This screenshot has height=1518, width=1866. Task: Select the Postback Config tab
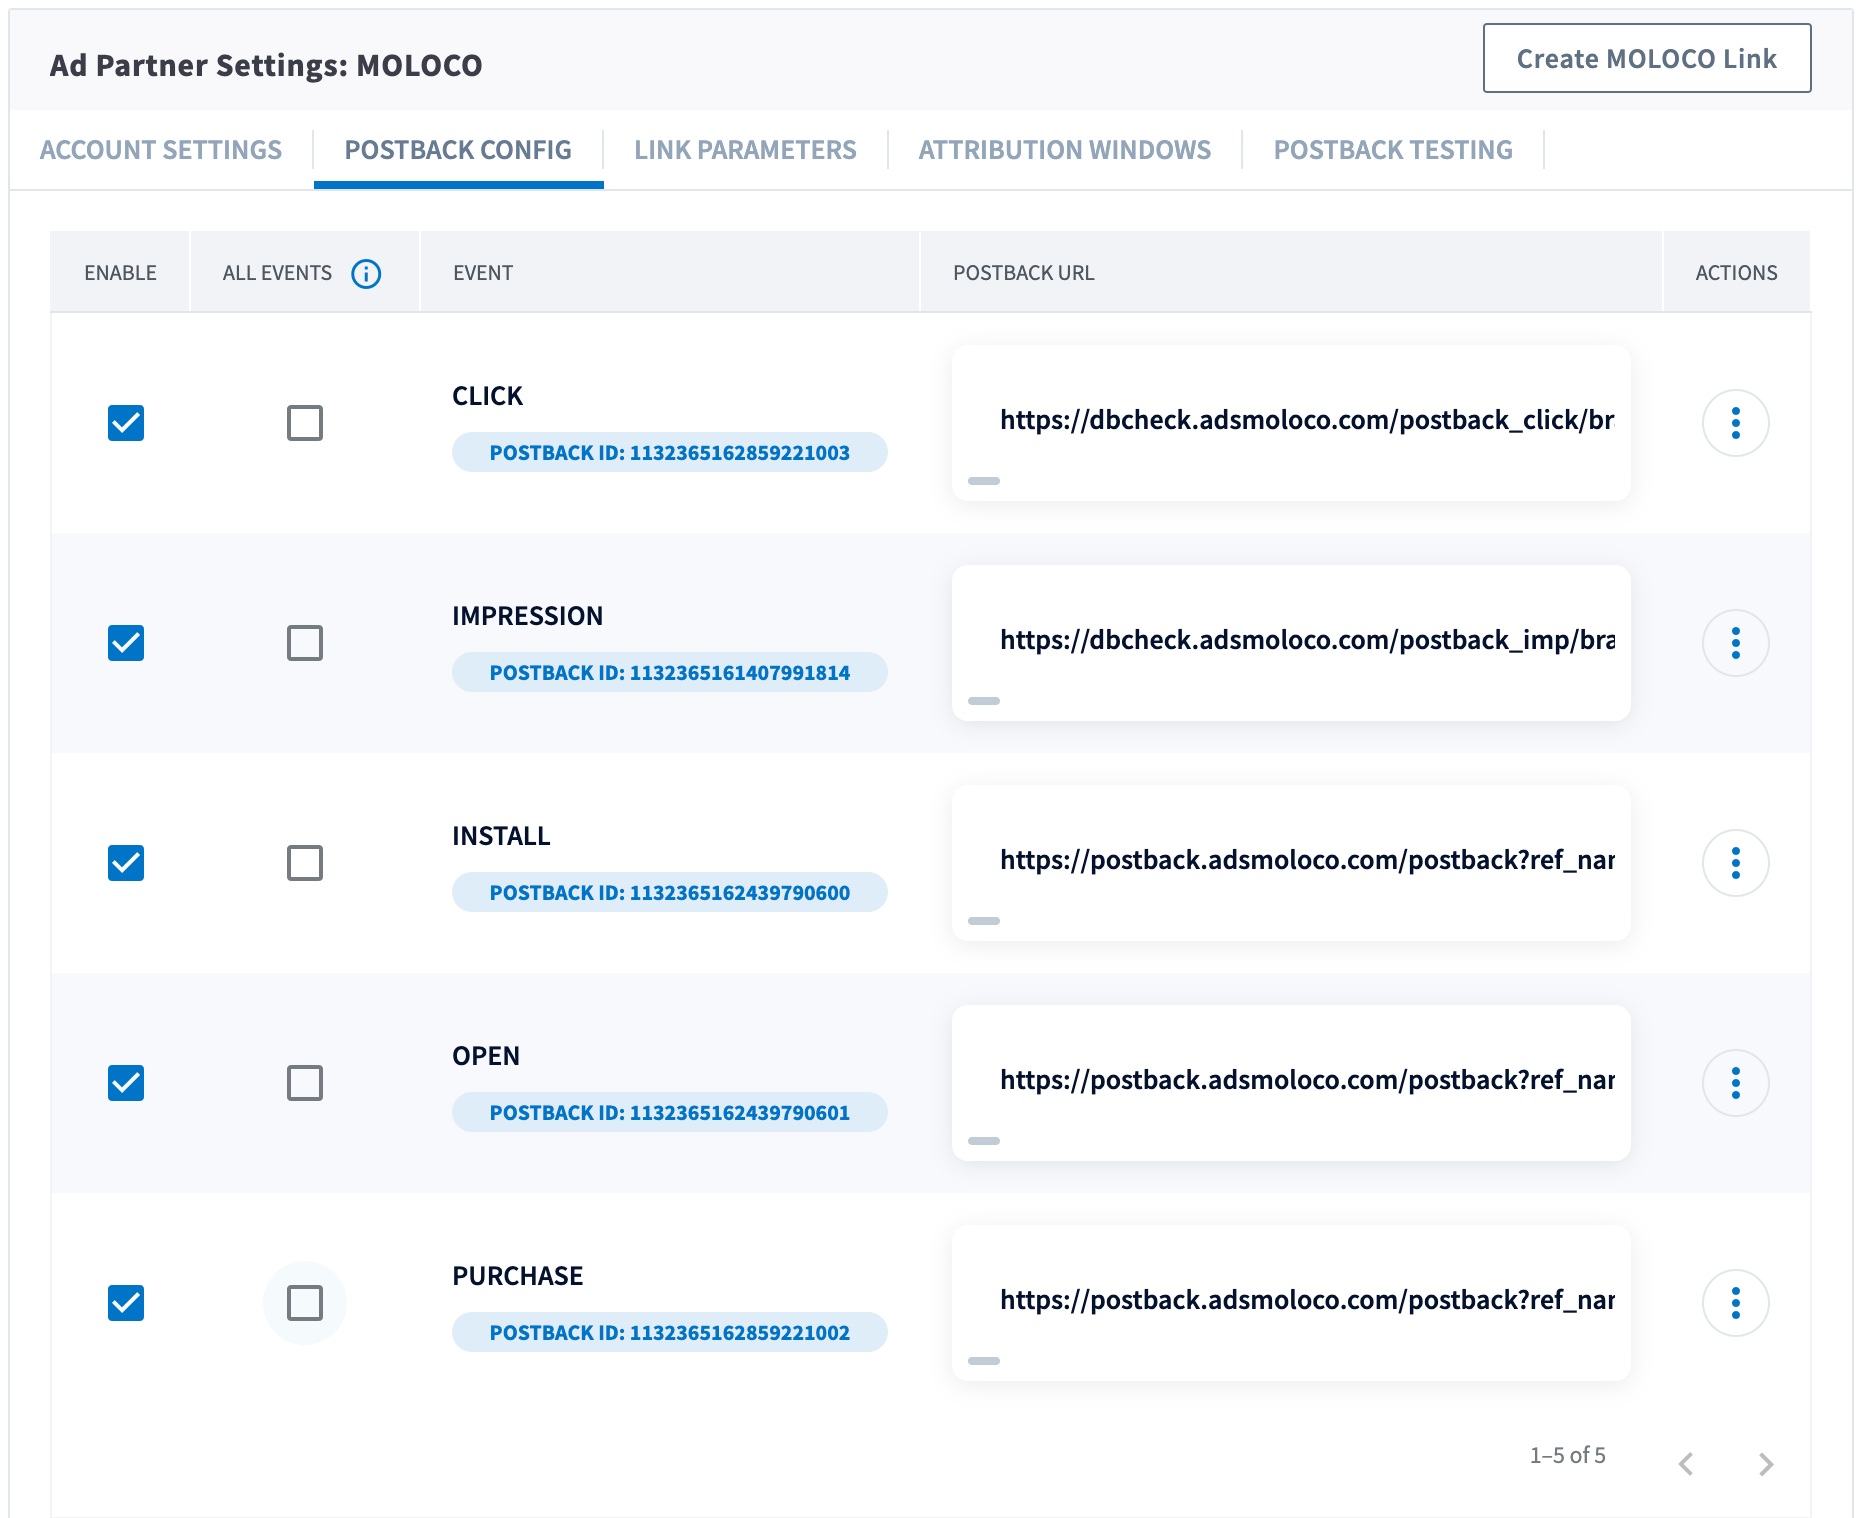pos(458,150)
